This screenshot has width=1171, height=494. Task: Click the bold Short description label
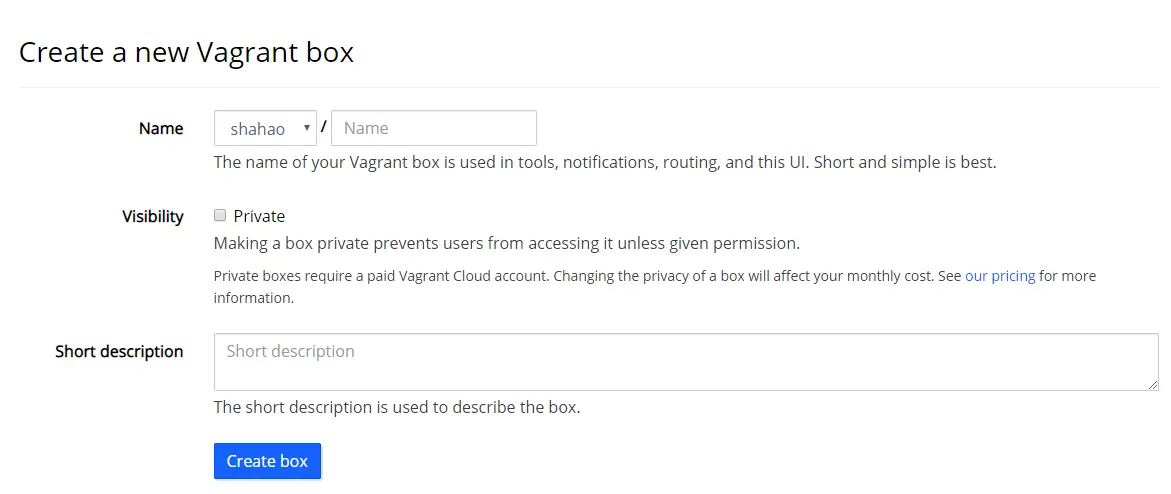tap(119, 351)
